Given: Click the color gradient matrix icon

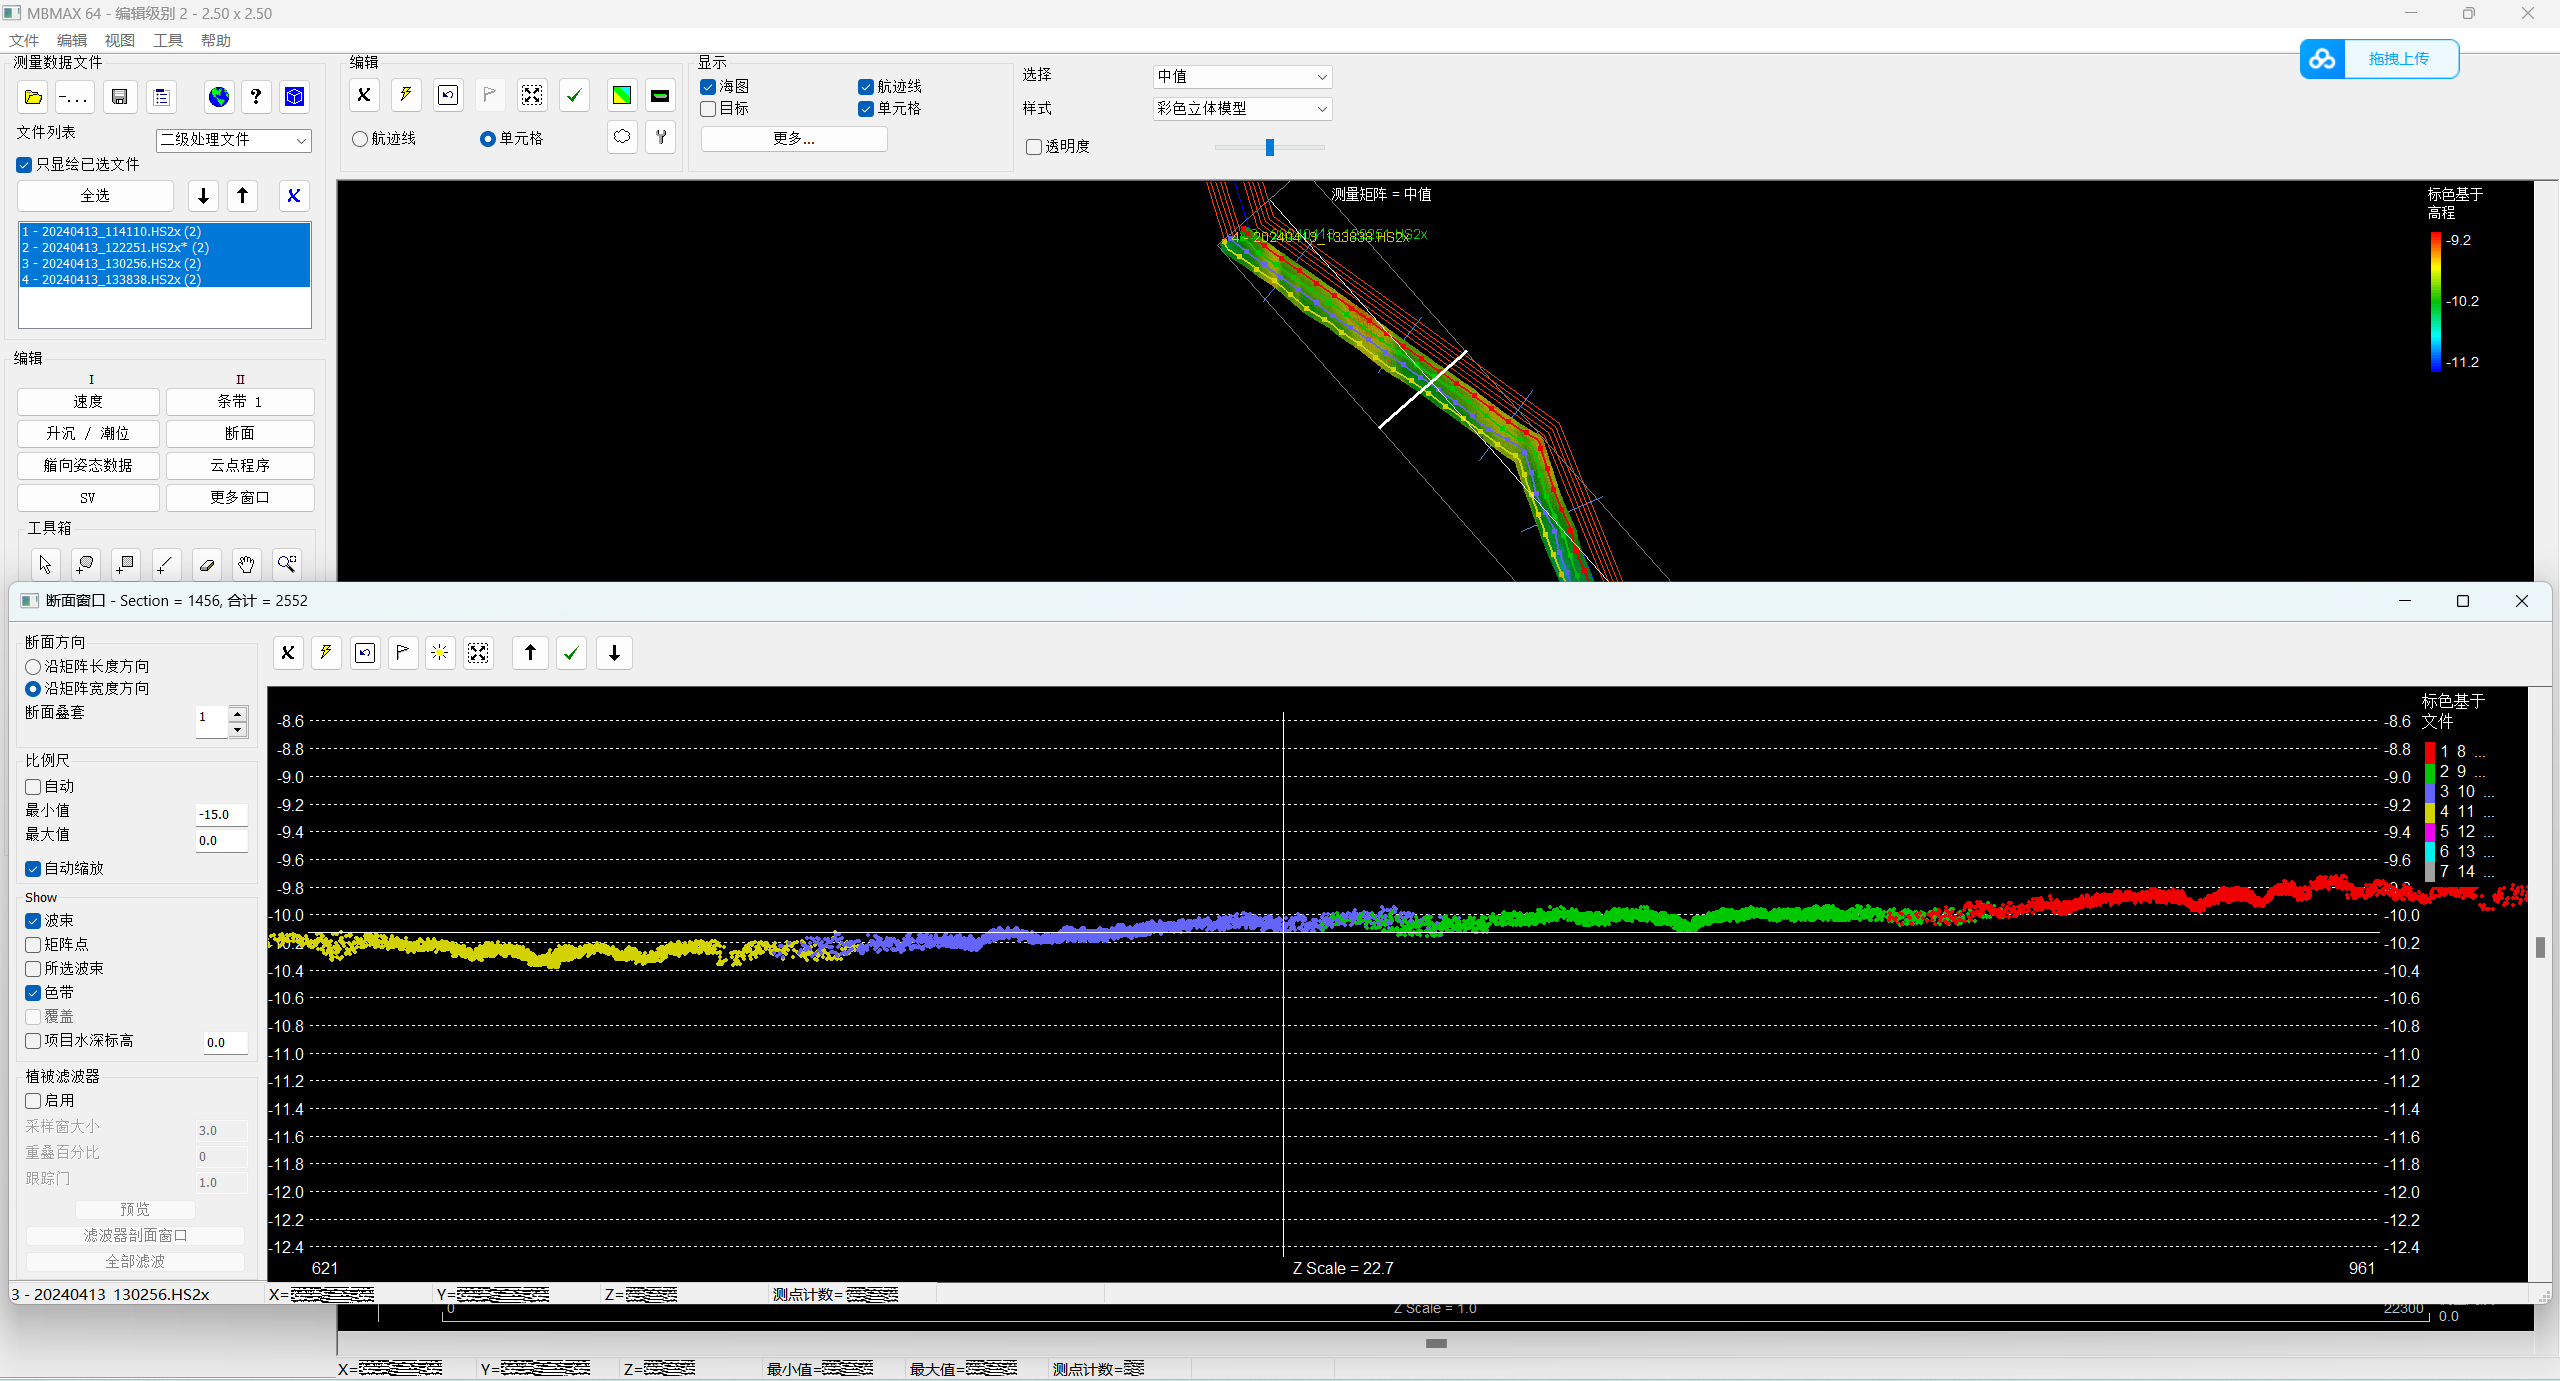Looking at the screenshot, I should 622,95.
